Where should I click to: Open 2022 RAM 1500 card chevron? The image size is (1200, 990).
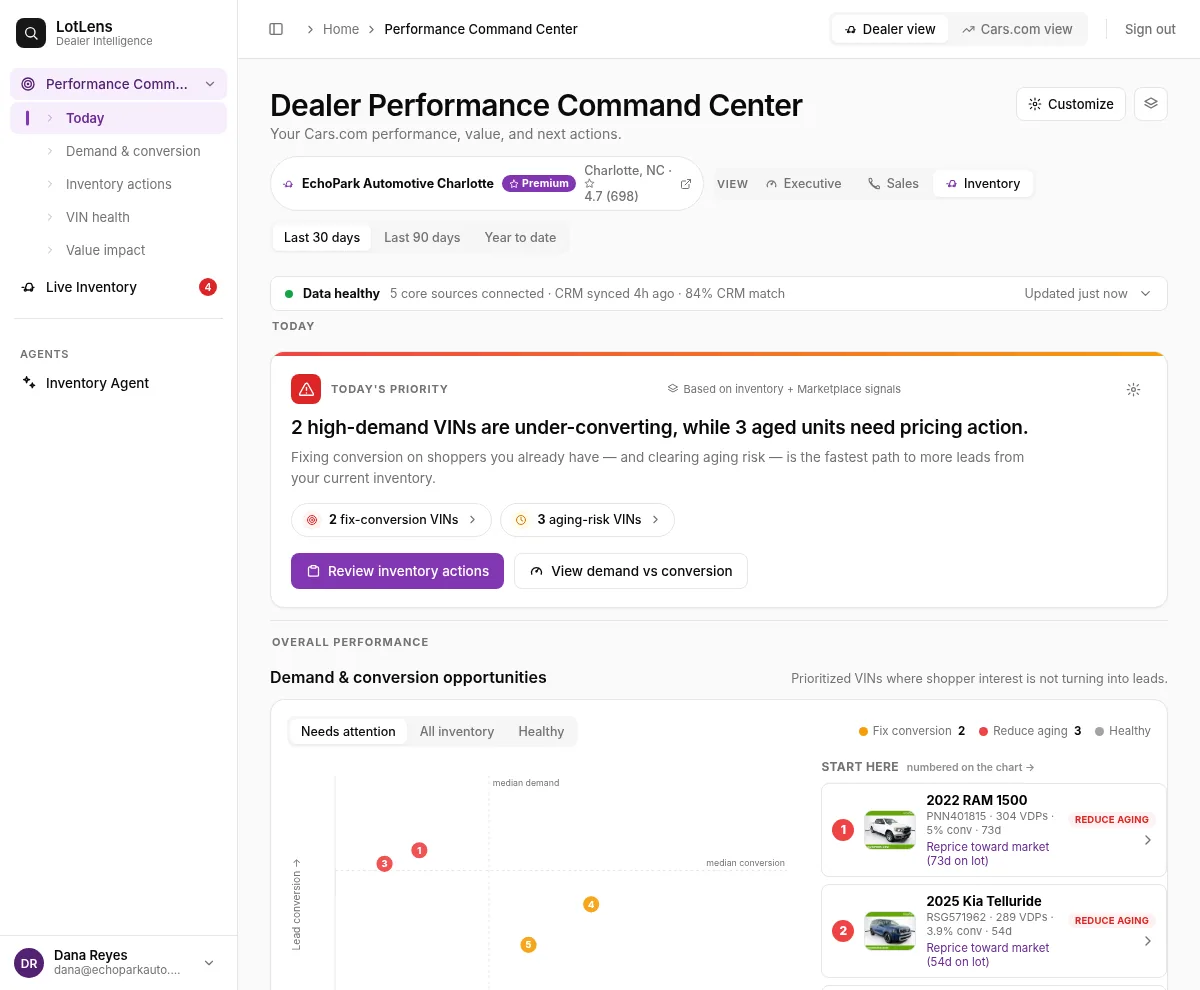(1148, 840)
